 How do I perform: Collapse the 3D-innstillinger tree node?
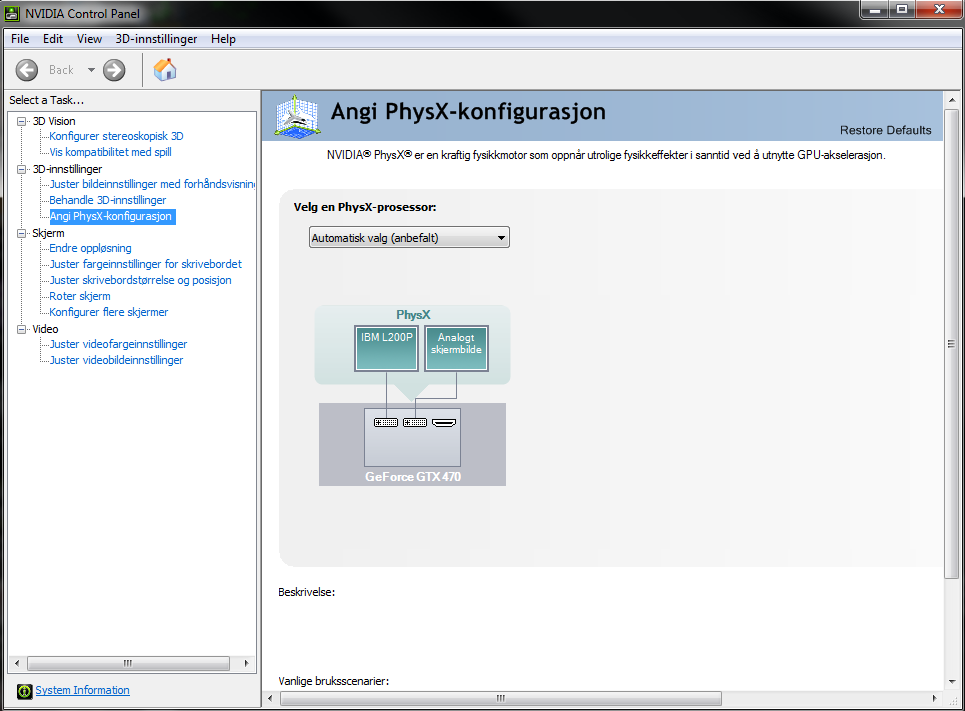22,169
